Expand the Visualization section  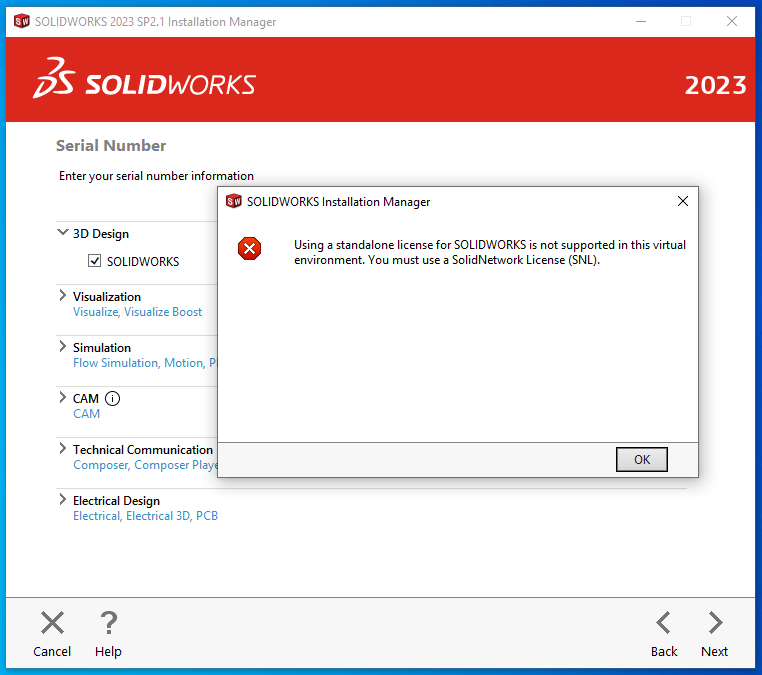(x=63, y=295)
